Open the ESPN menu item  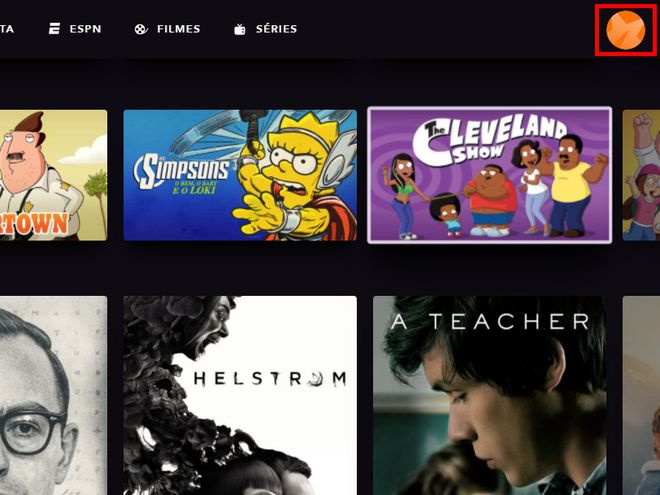(75, 29)
